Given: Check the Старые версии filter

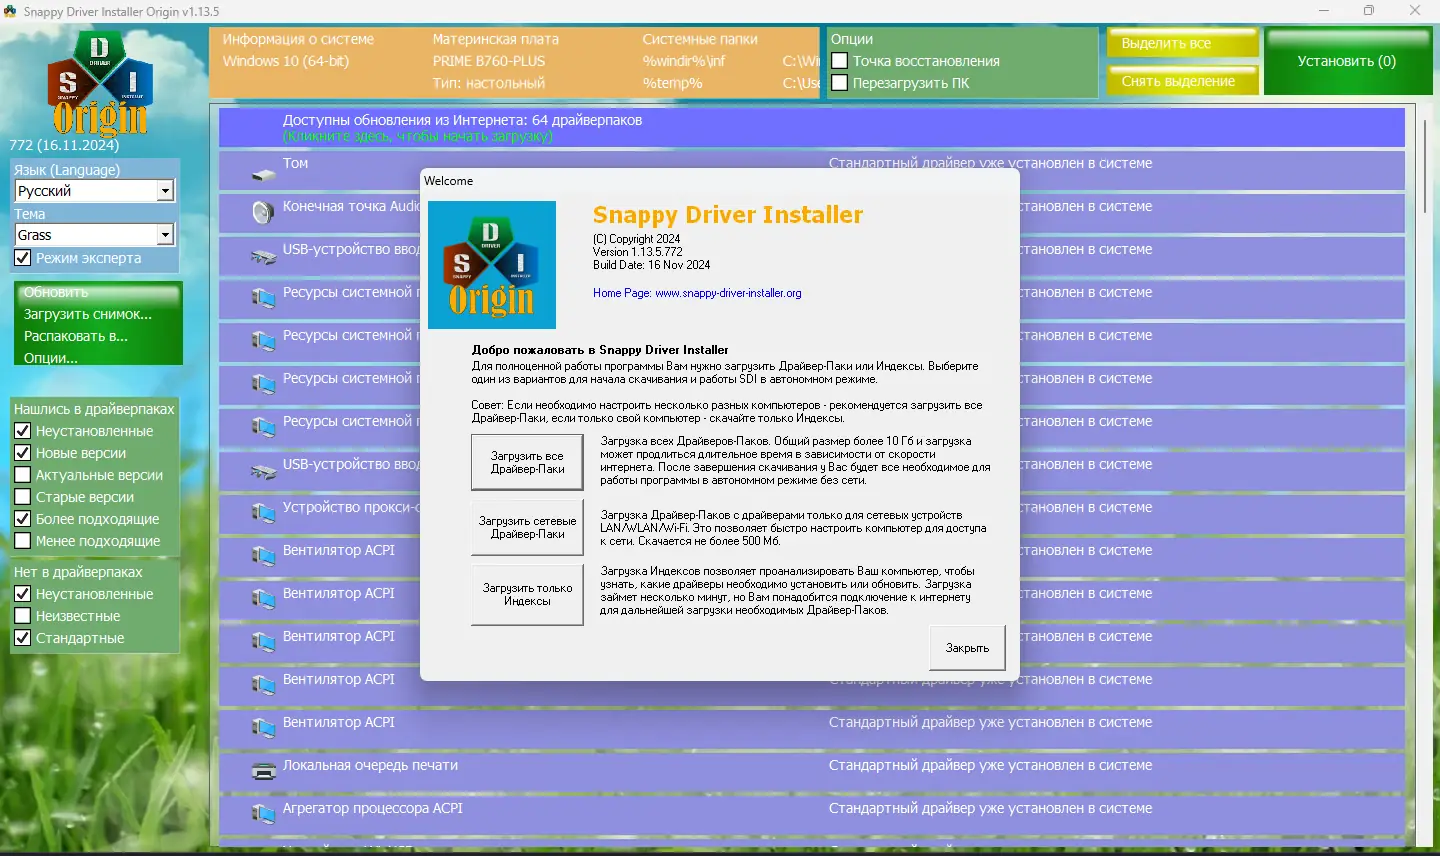Looking at the screenshot, I should tap(23, 497).
